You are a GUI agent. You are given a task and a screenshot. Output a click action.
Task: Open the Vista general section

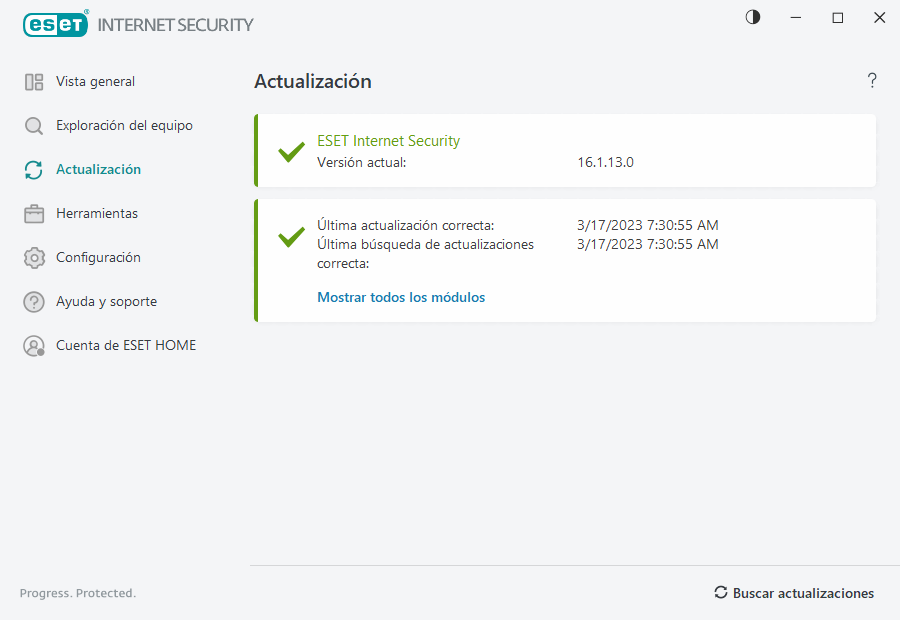coord(95,82)
